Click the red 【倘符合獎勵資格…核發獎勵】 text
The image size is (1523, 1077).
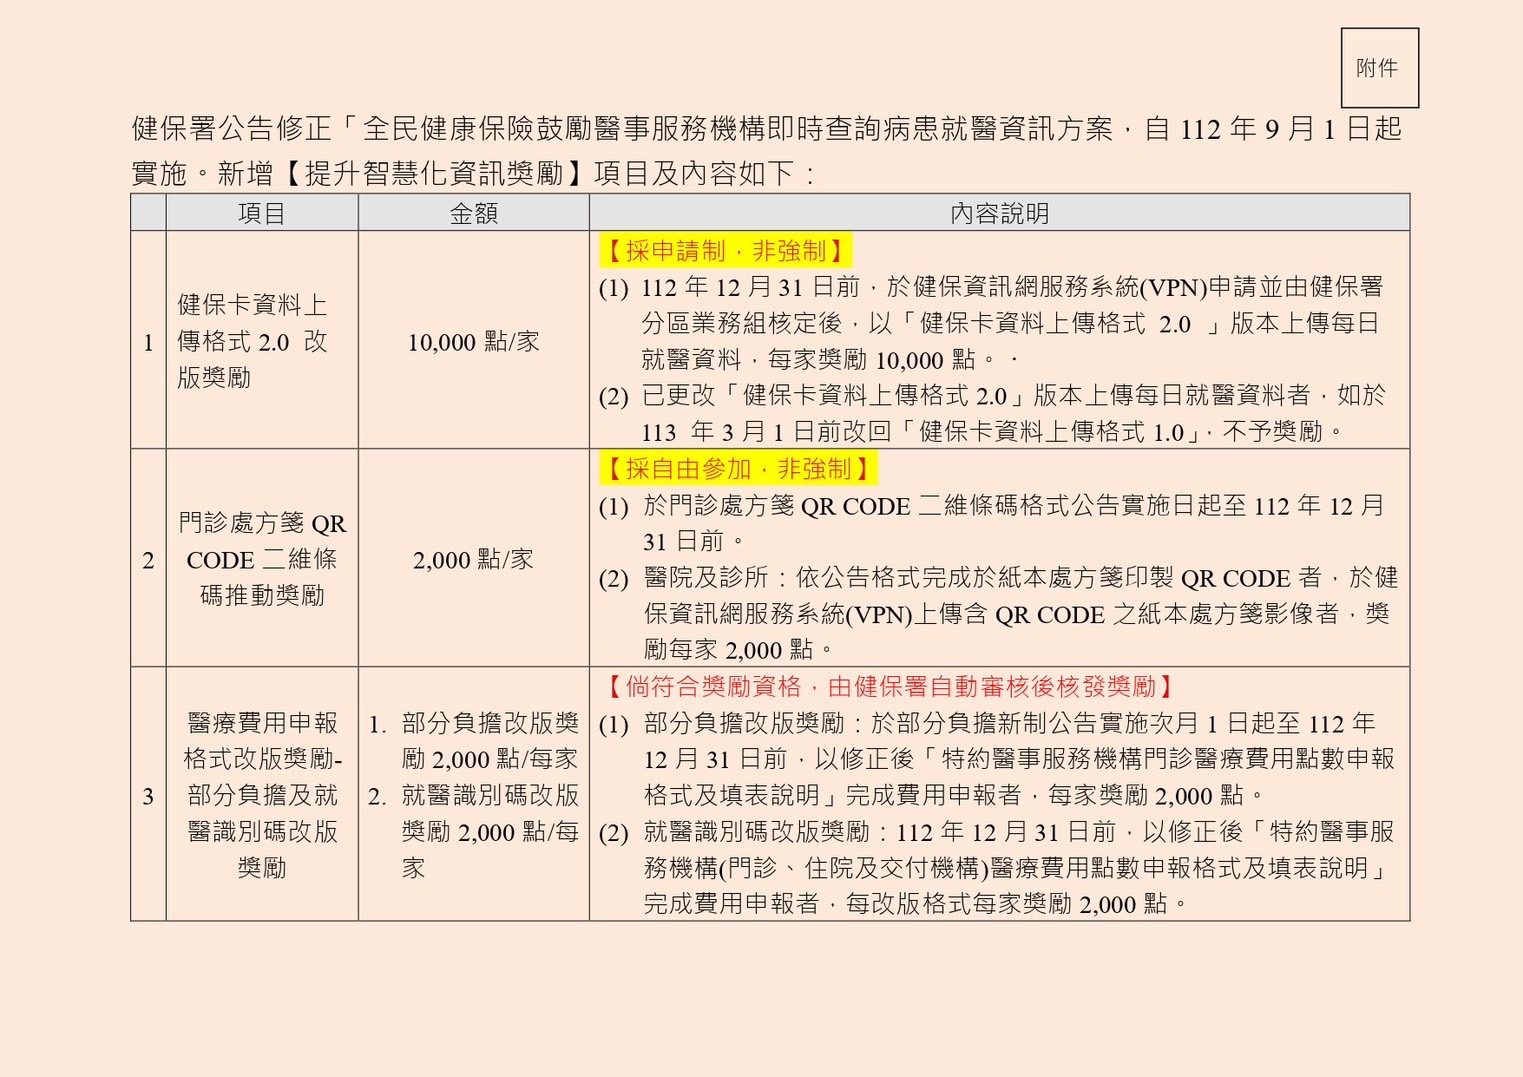(890, 687)
